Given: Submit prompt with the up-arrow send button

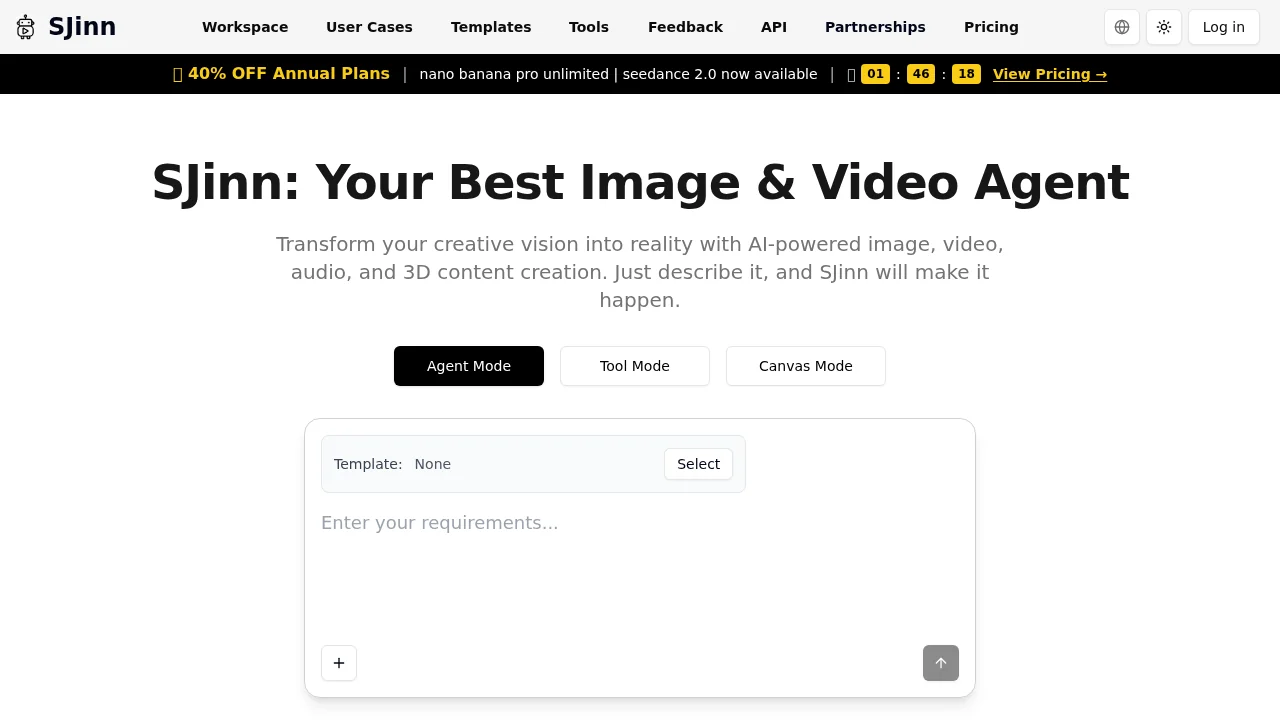Looking at the screenshot, I should (941, 663).
